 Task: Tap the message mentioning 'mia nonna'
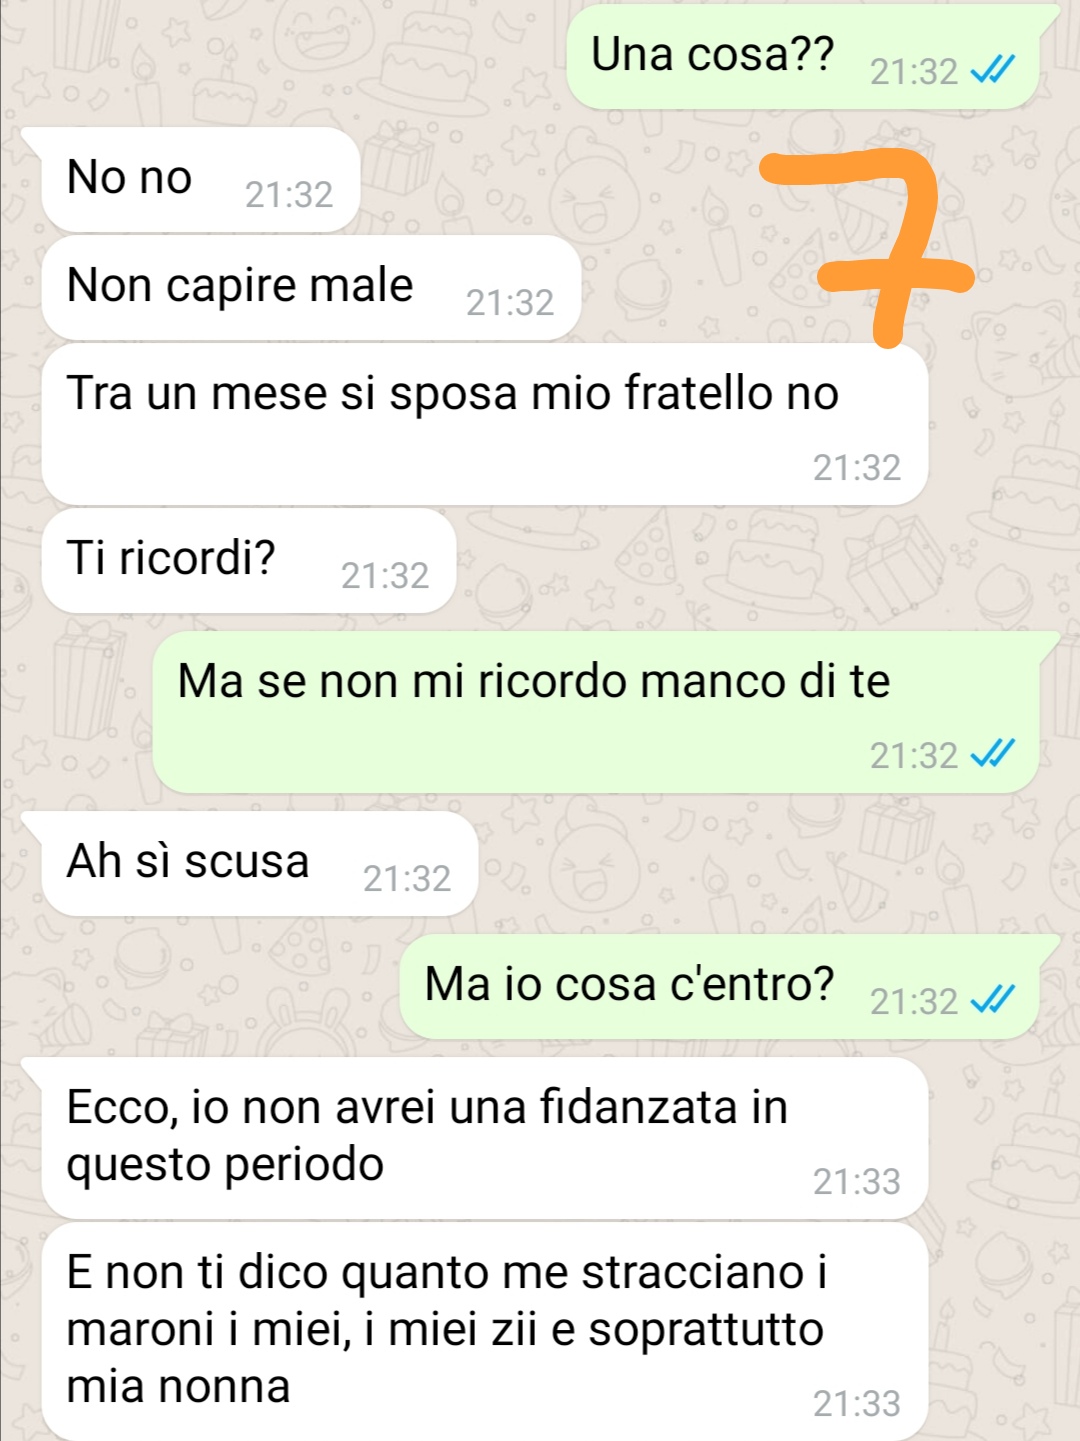click(x=485, y=1331)
